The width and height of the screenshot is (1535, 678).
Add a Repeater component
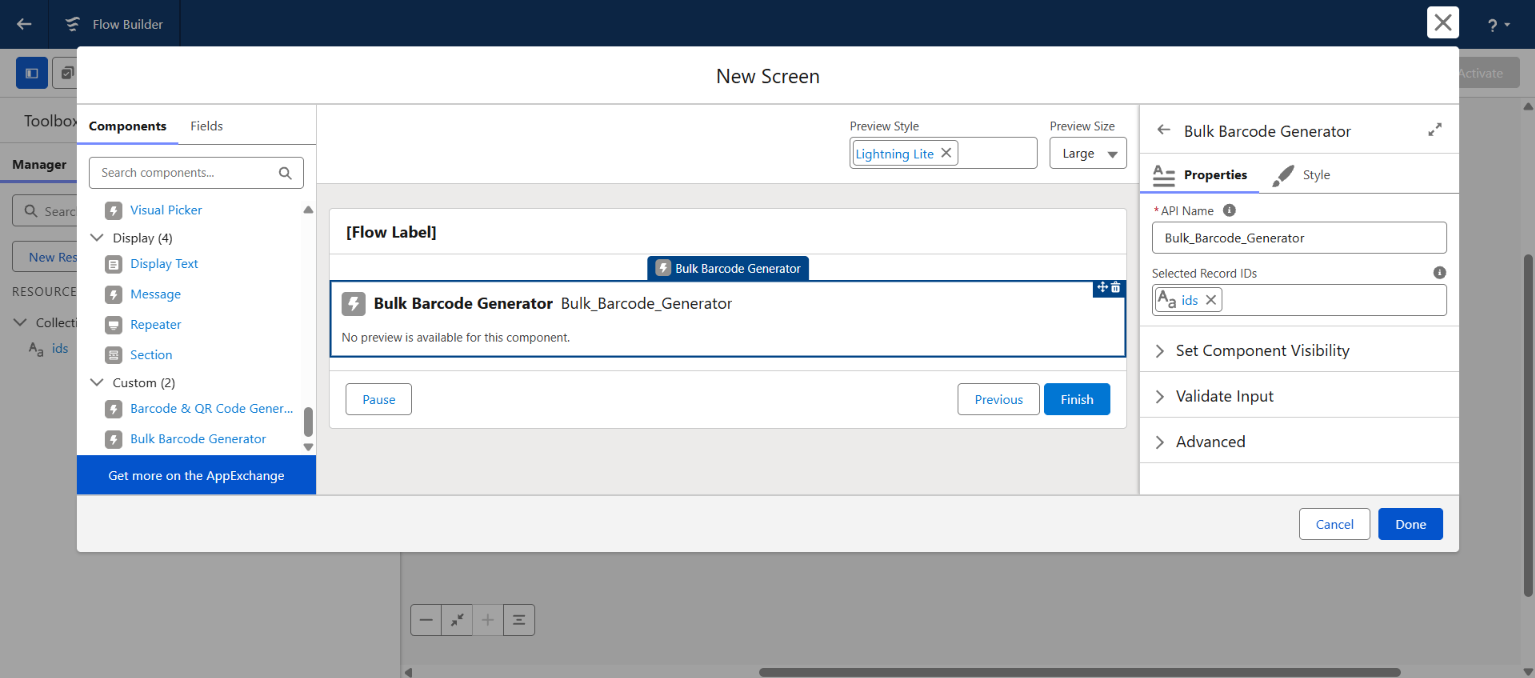pos(156,325)
